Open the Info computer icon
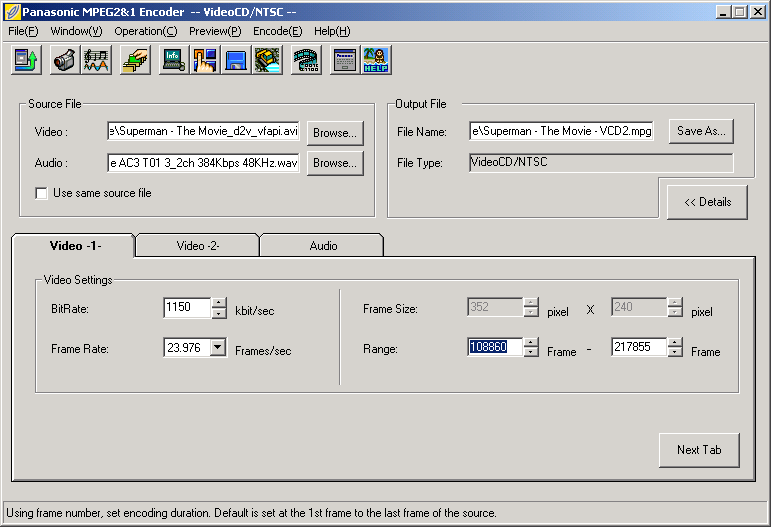771x527 pixels. tap(174, 60)
